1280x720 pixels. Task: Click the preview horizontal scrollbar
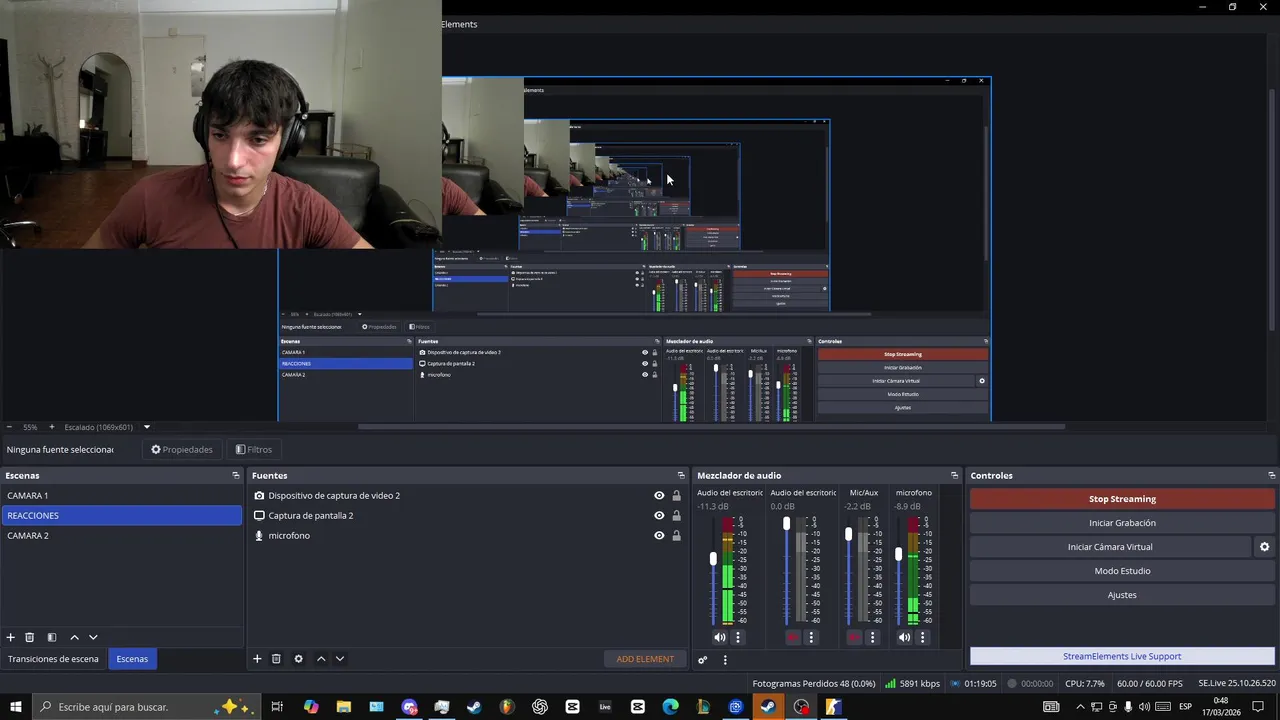coord(712,426)
